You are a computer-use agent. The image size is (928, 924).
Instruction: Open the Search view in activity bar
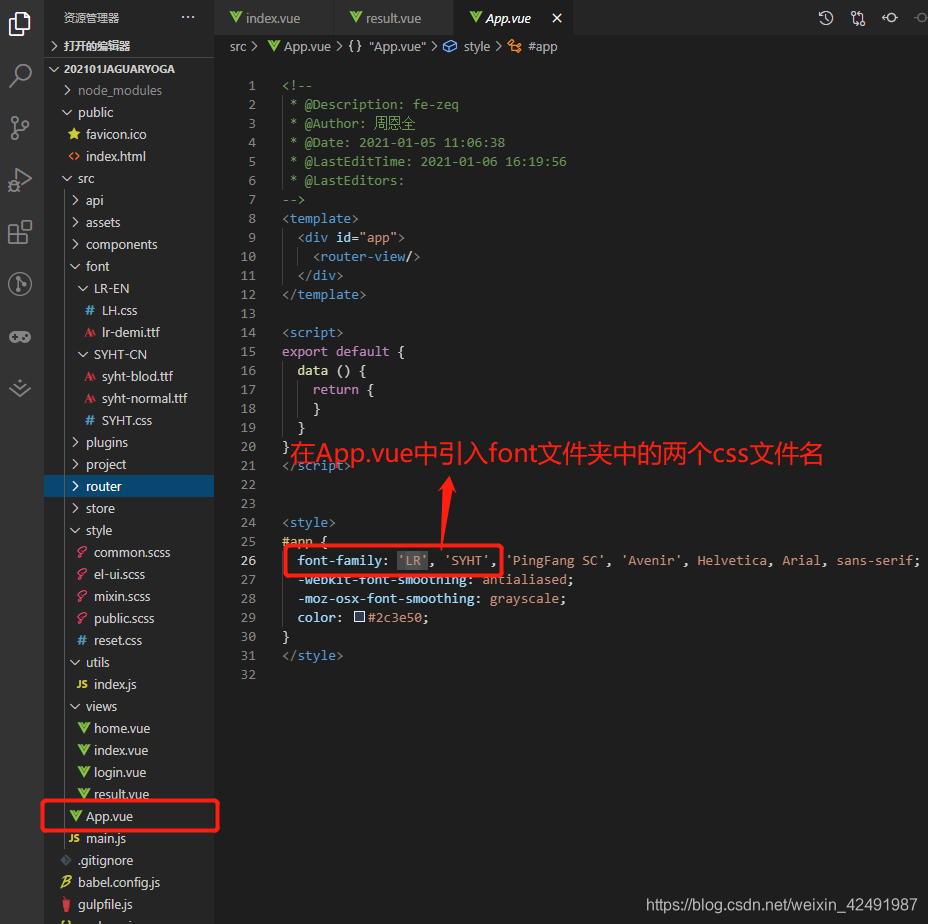(20, 76)
